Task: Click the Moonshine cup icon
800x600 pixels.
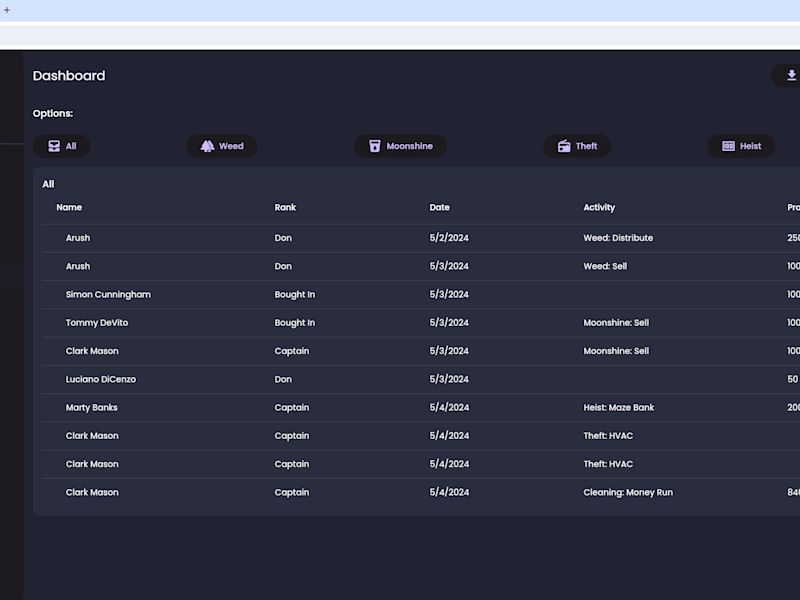Action: 374,146
